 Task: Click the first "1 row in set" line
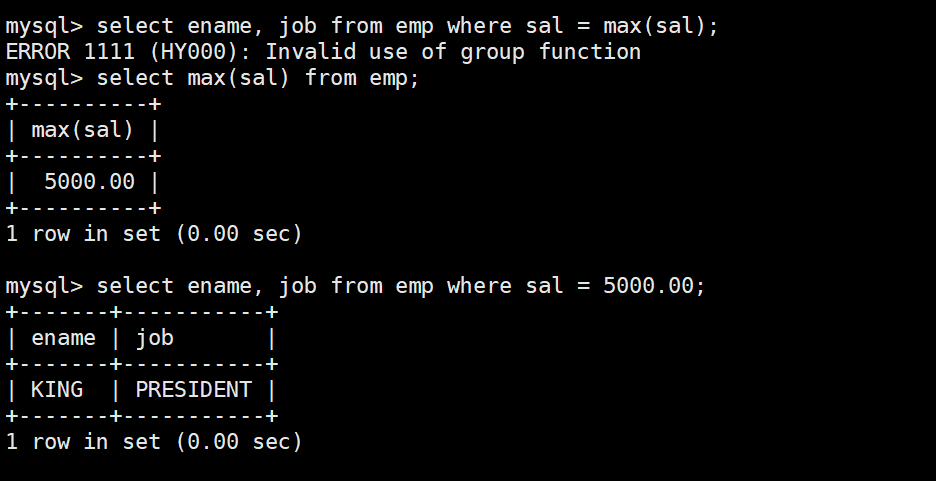[153, 234]
